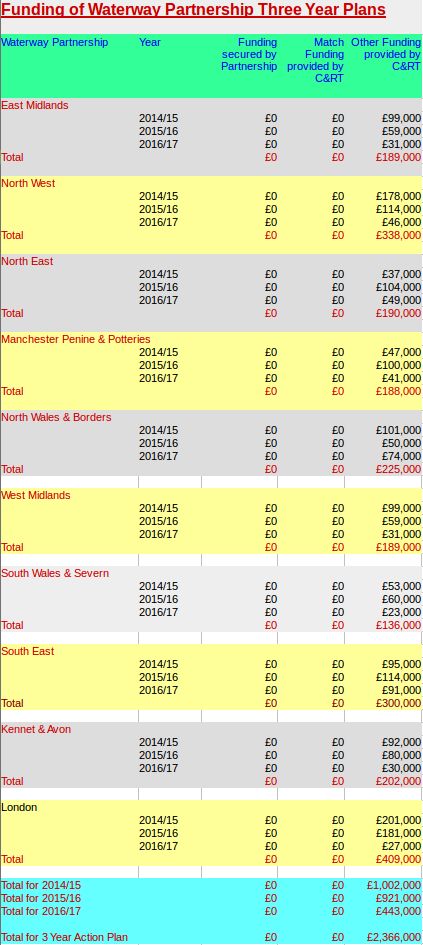Select the Waterway Partnership column header
This screenshot has width=423, height=945.
(x=55, y=42)
